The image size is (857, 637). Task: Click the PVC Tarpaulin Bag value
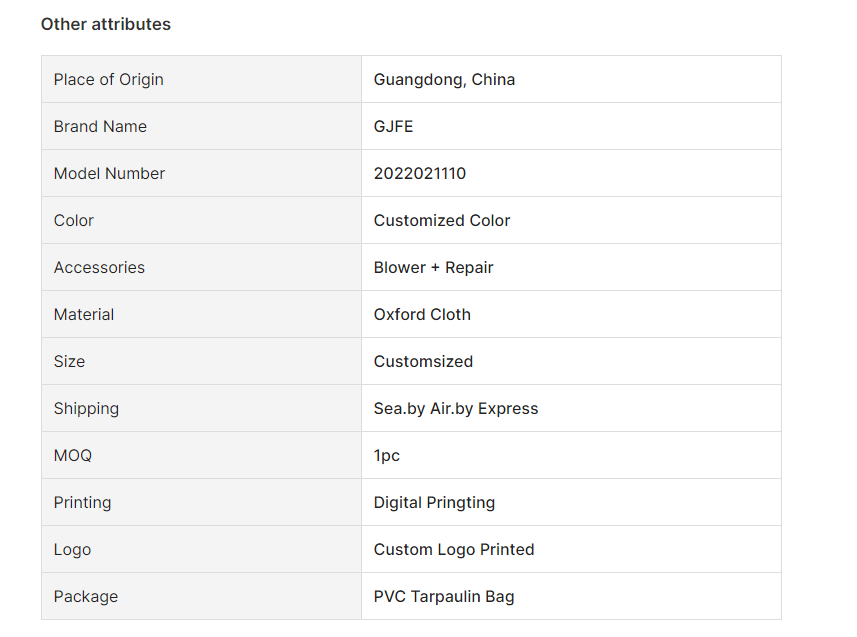point(444,597)
